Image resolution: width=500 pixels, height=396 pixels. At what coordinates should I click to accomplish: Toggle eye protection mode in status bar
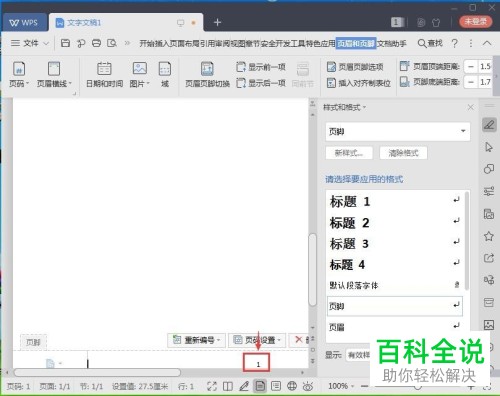308,386
